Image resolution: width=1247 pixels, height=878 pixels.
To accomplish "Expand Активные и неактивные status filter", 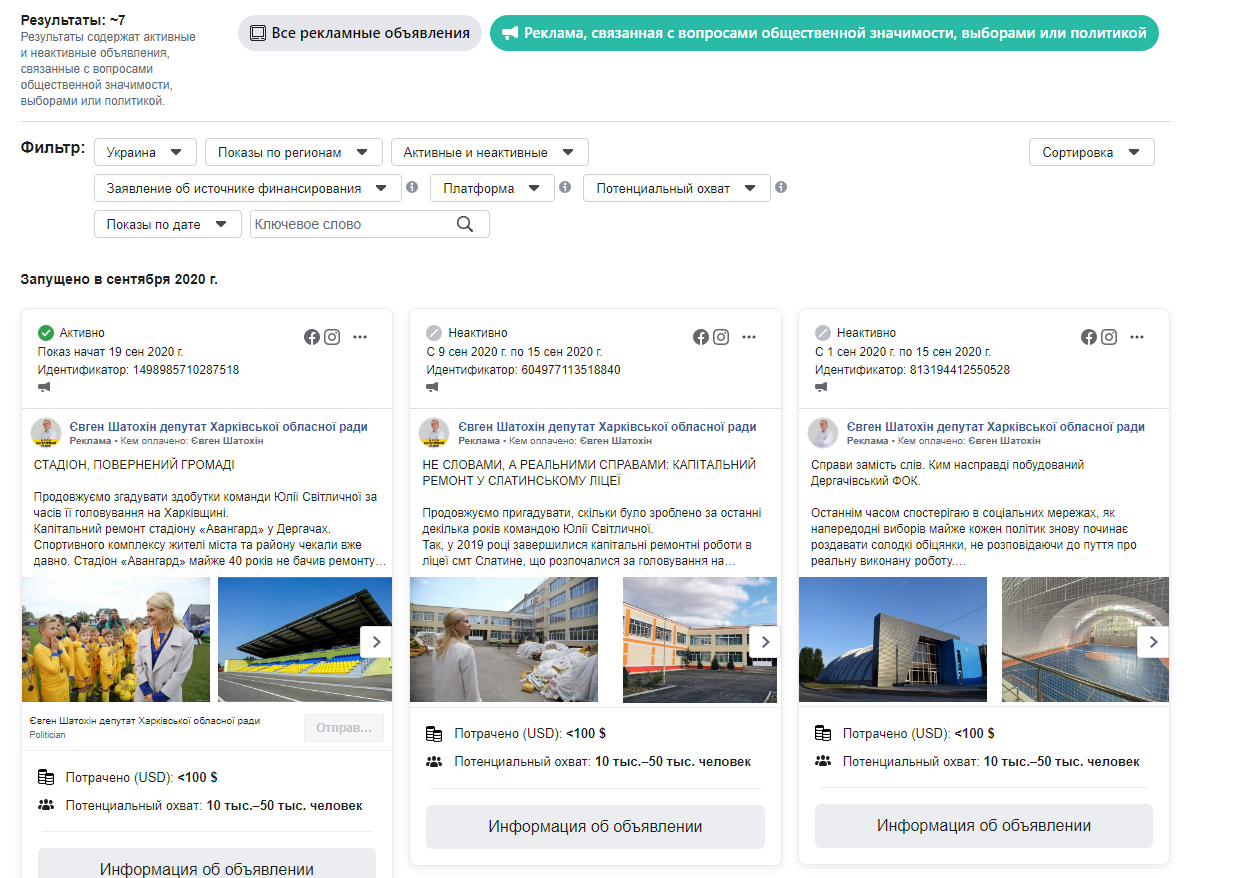I will (489, 153).
